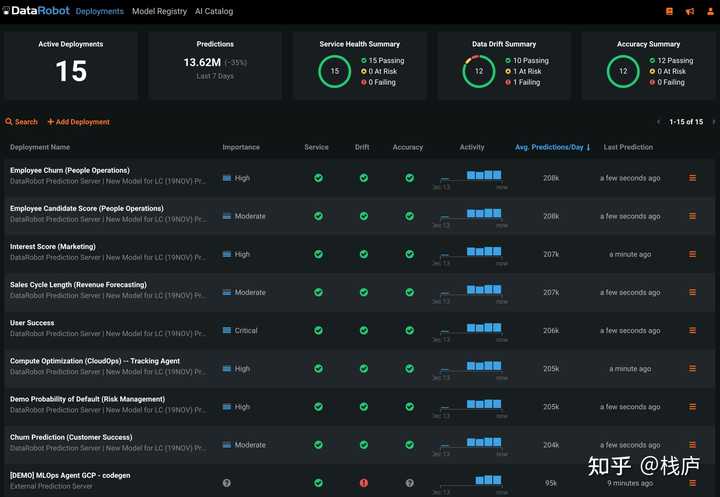720x497 pixels.
Task: Go to next page arrow beside 1-15 of 15
Action: [713, 122]
